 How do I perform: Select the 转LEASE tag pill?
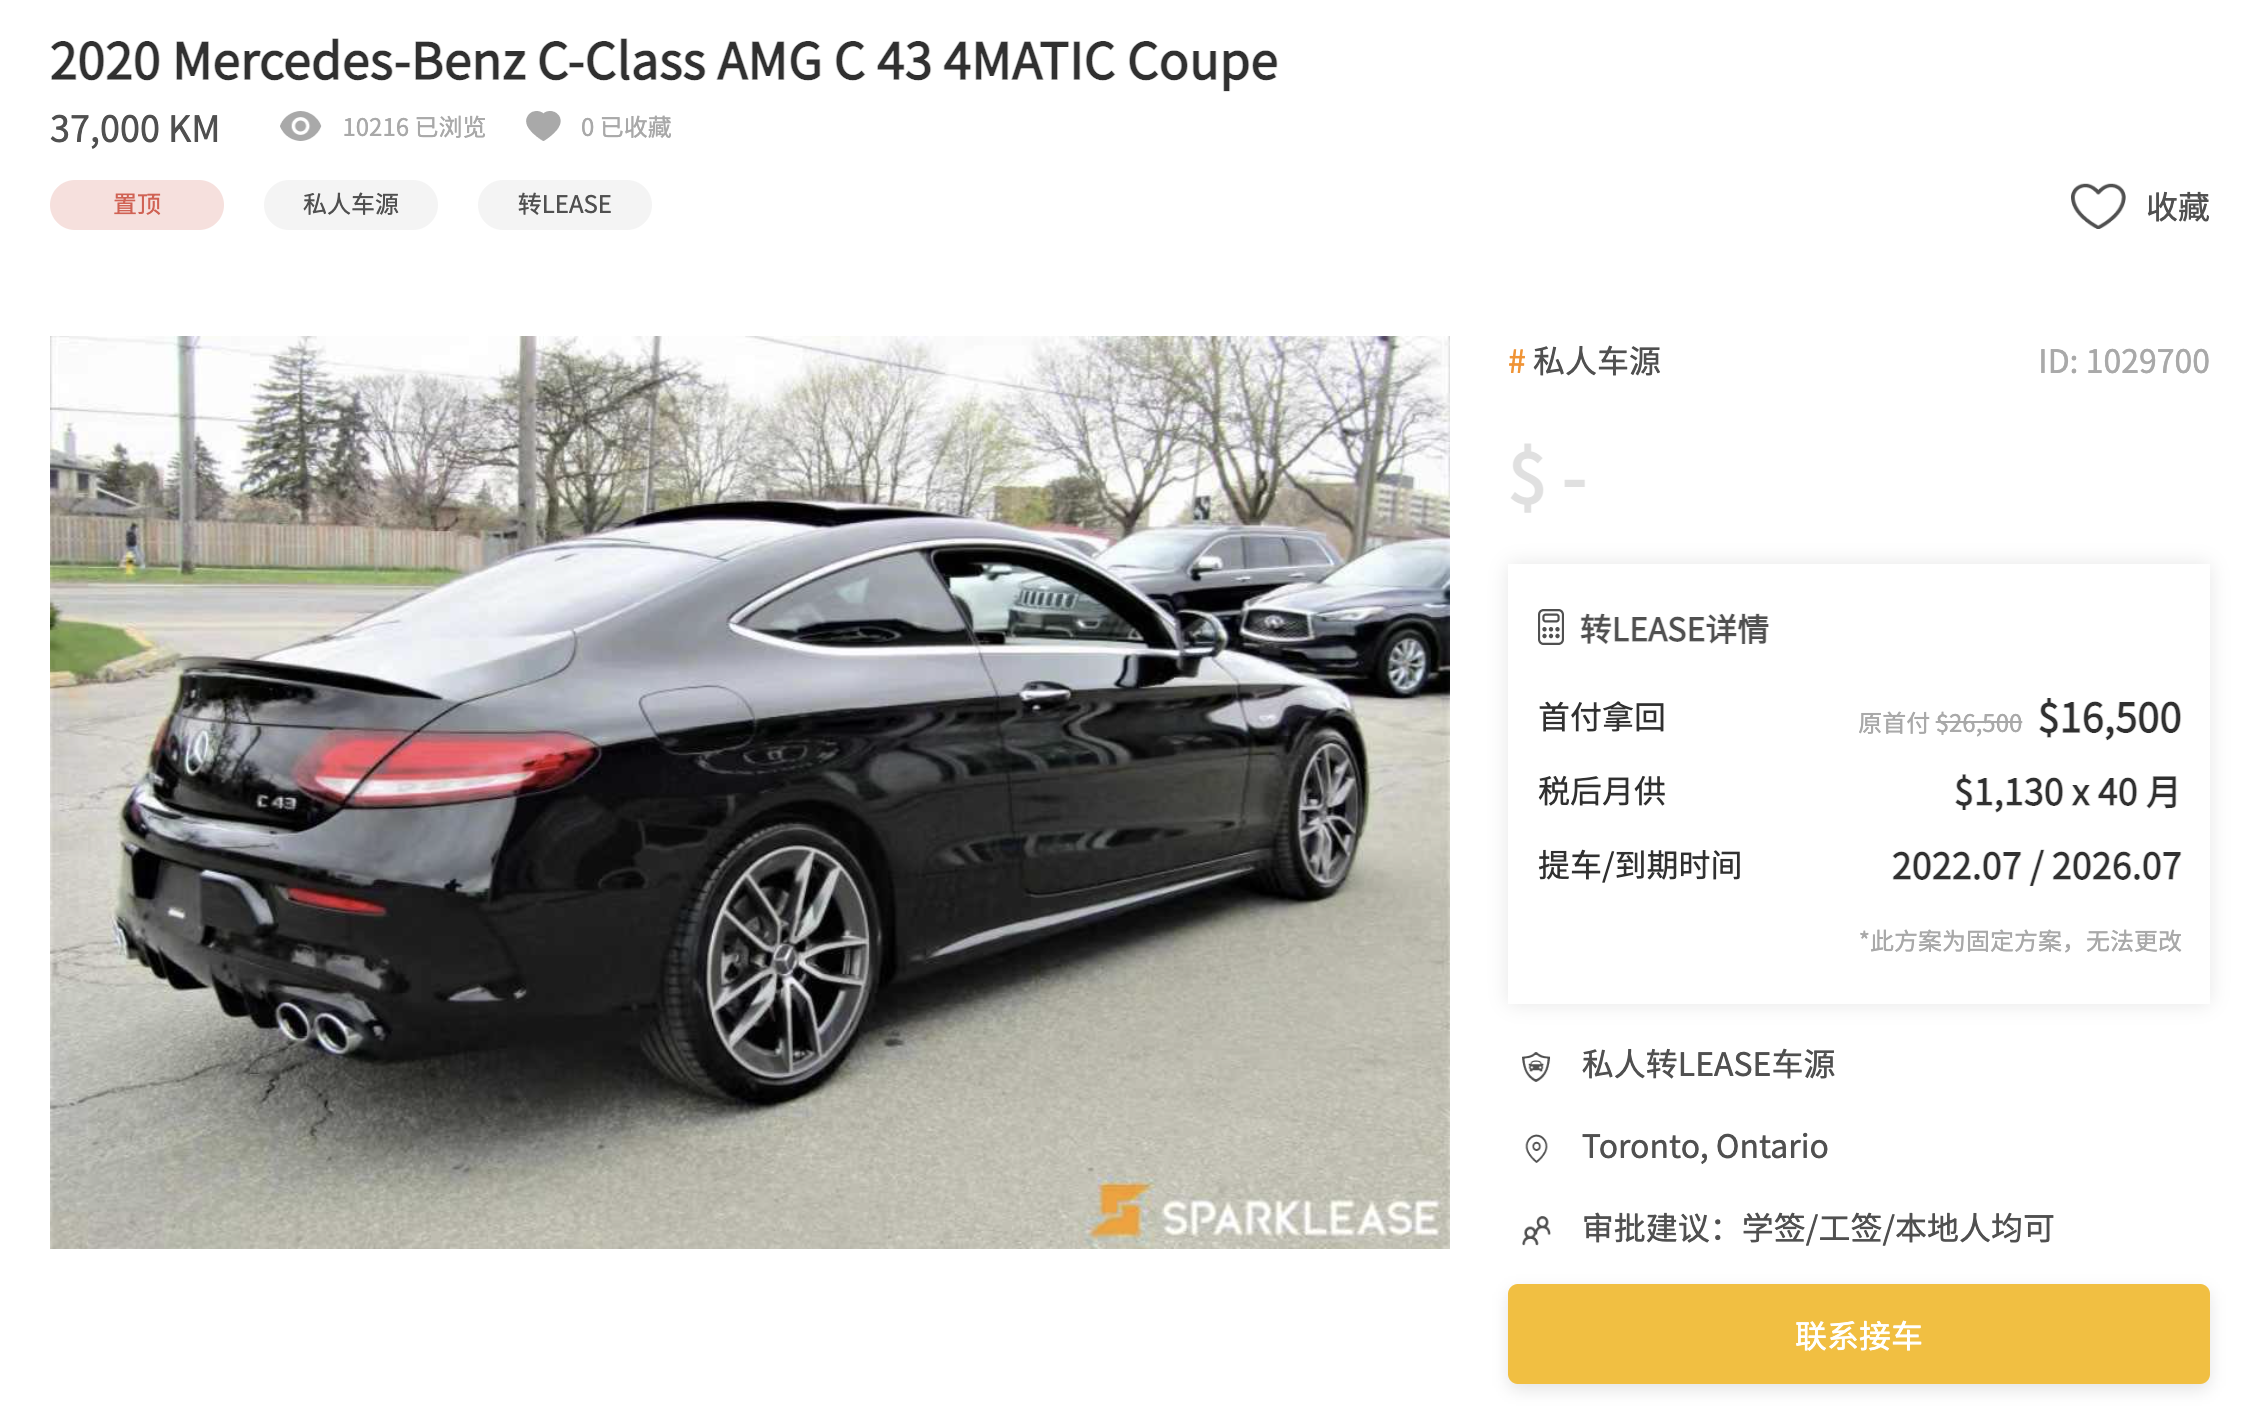pos(565,205)
